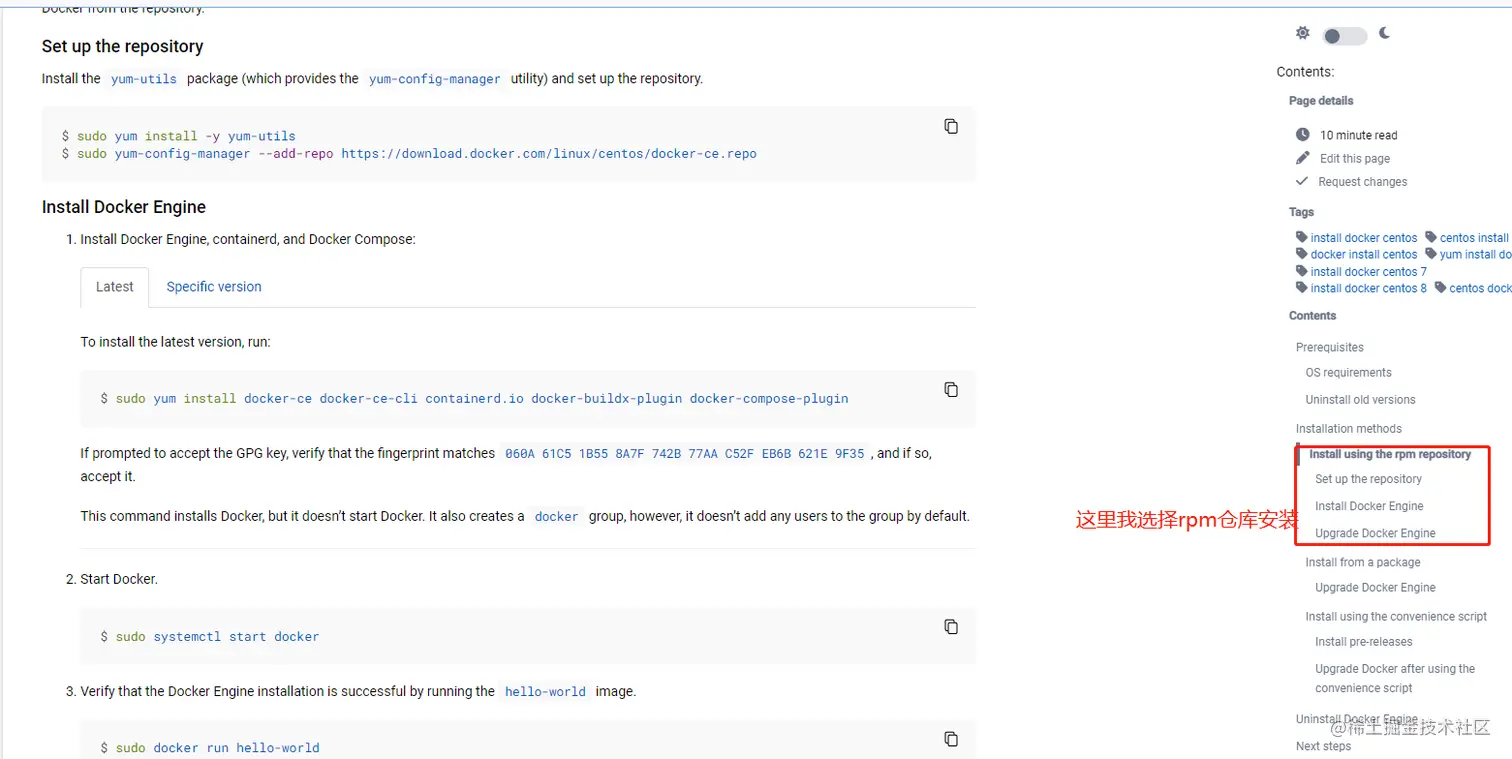Go to Set up the repository entry

1368,480
